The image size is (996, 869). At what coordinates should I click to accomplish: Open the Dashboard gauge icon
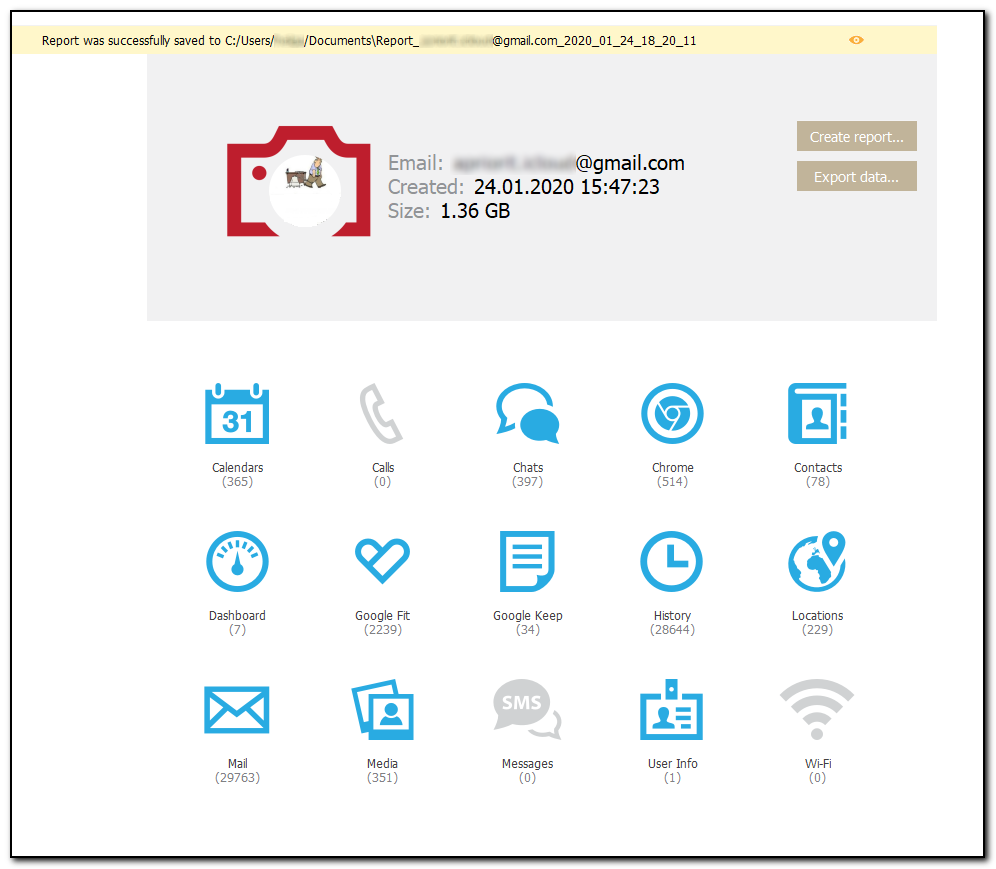pos(237,561)
